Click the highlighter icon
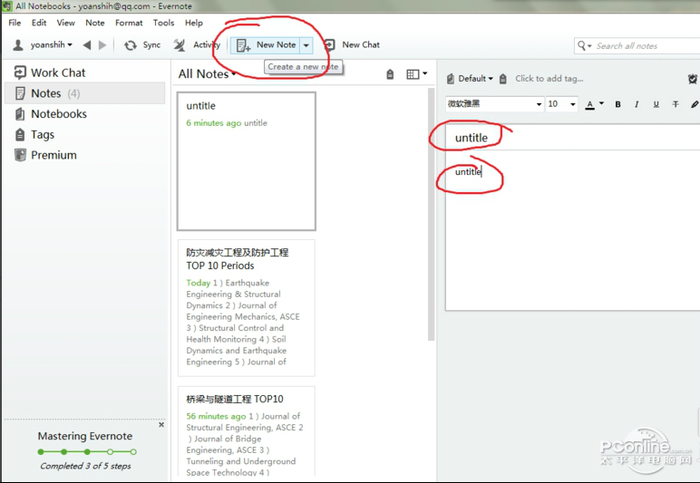Screen dimensions: 700x483 (694, 104)
